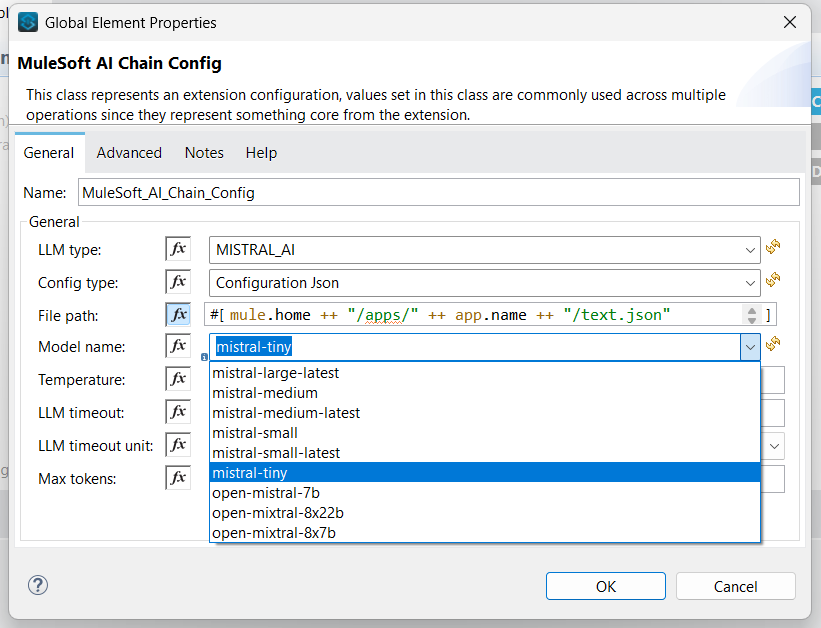Toggle fx button next to LLM timeout unit
The image size is (821, 628).
178,445
